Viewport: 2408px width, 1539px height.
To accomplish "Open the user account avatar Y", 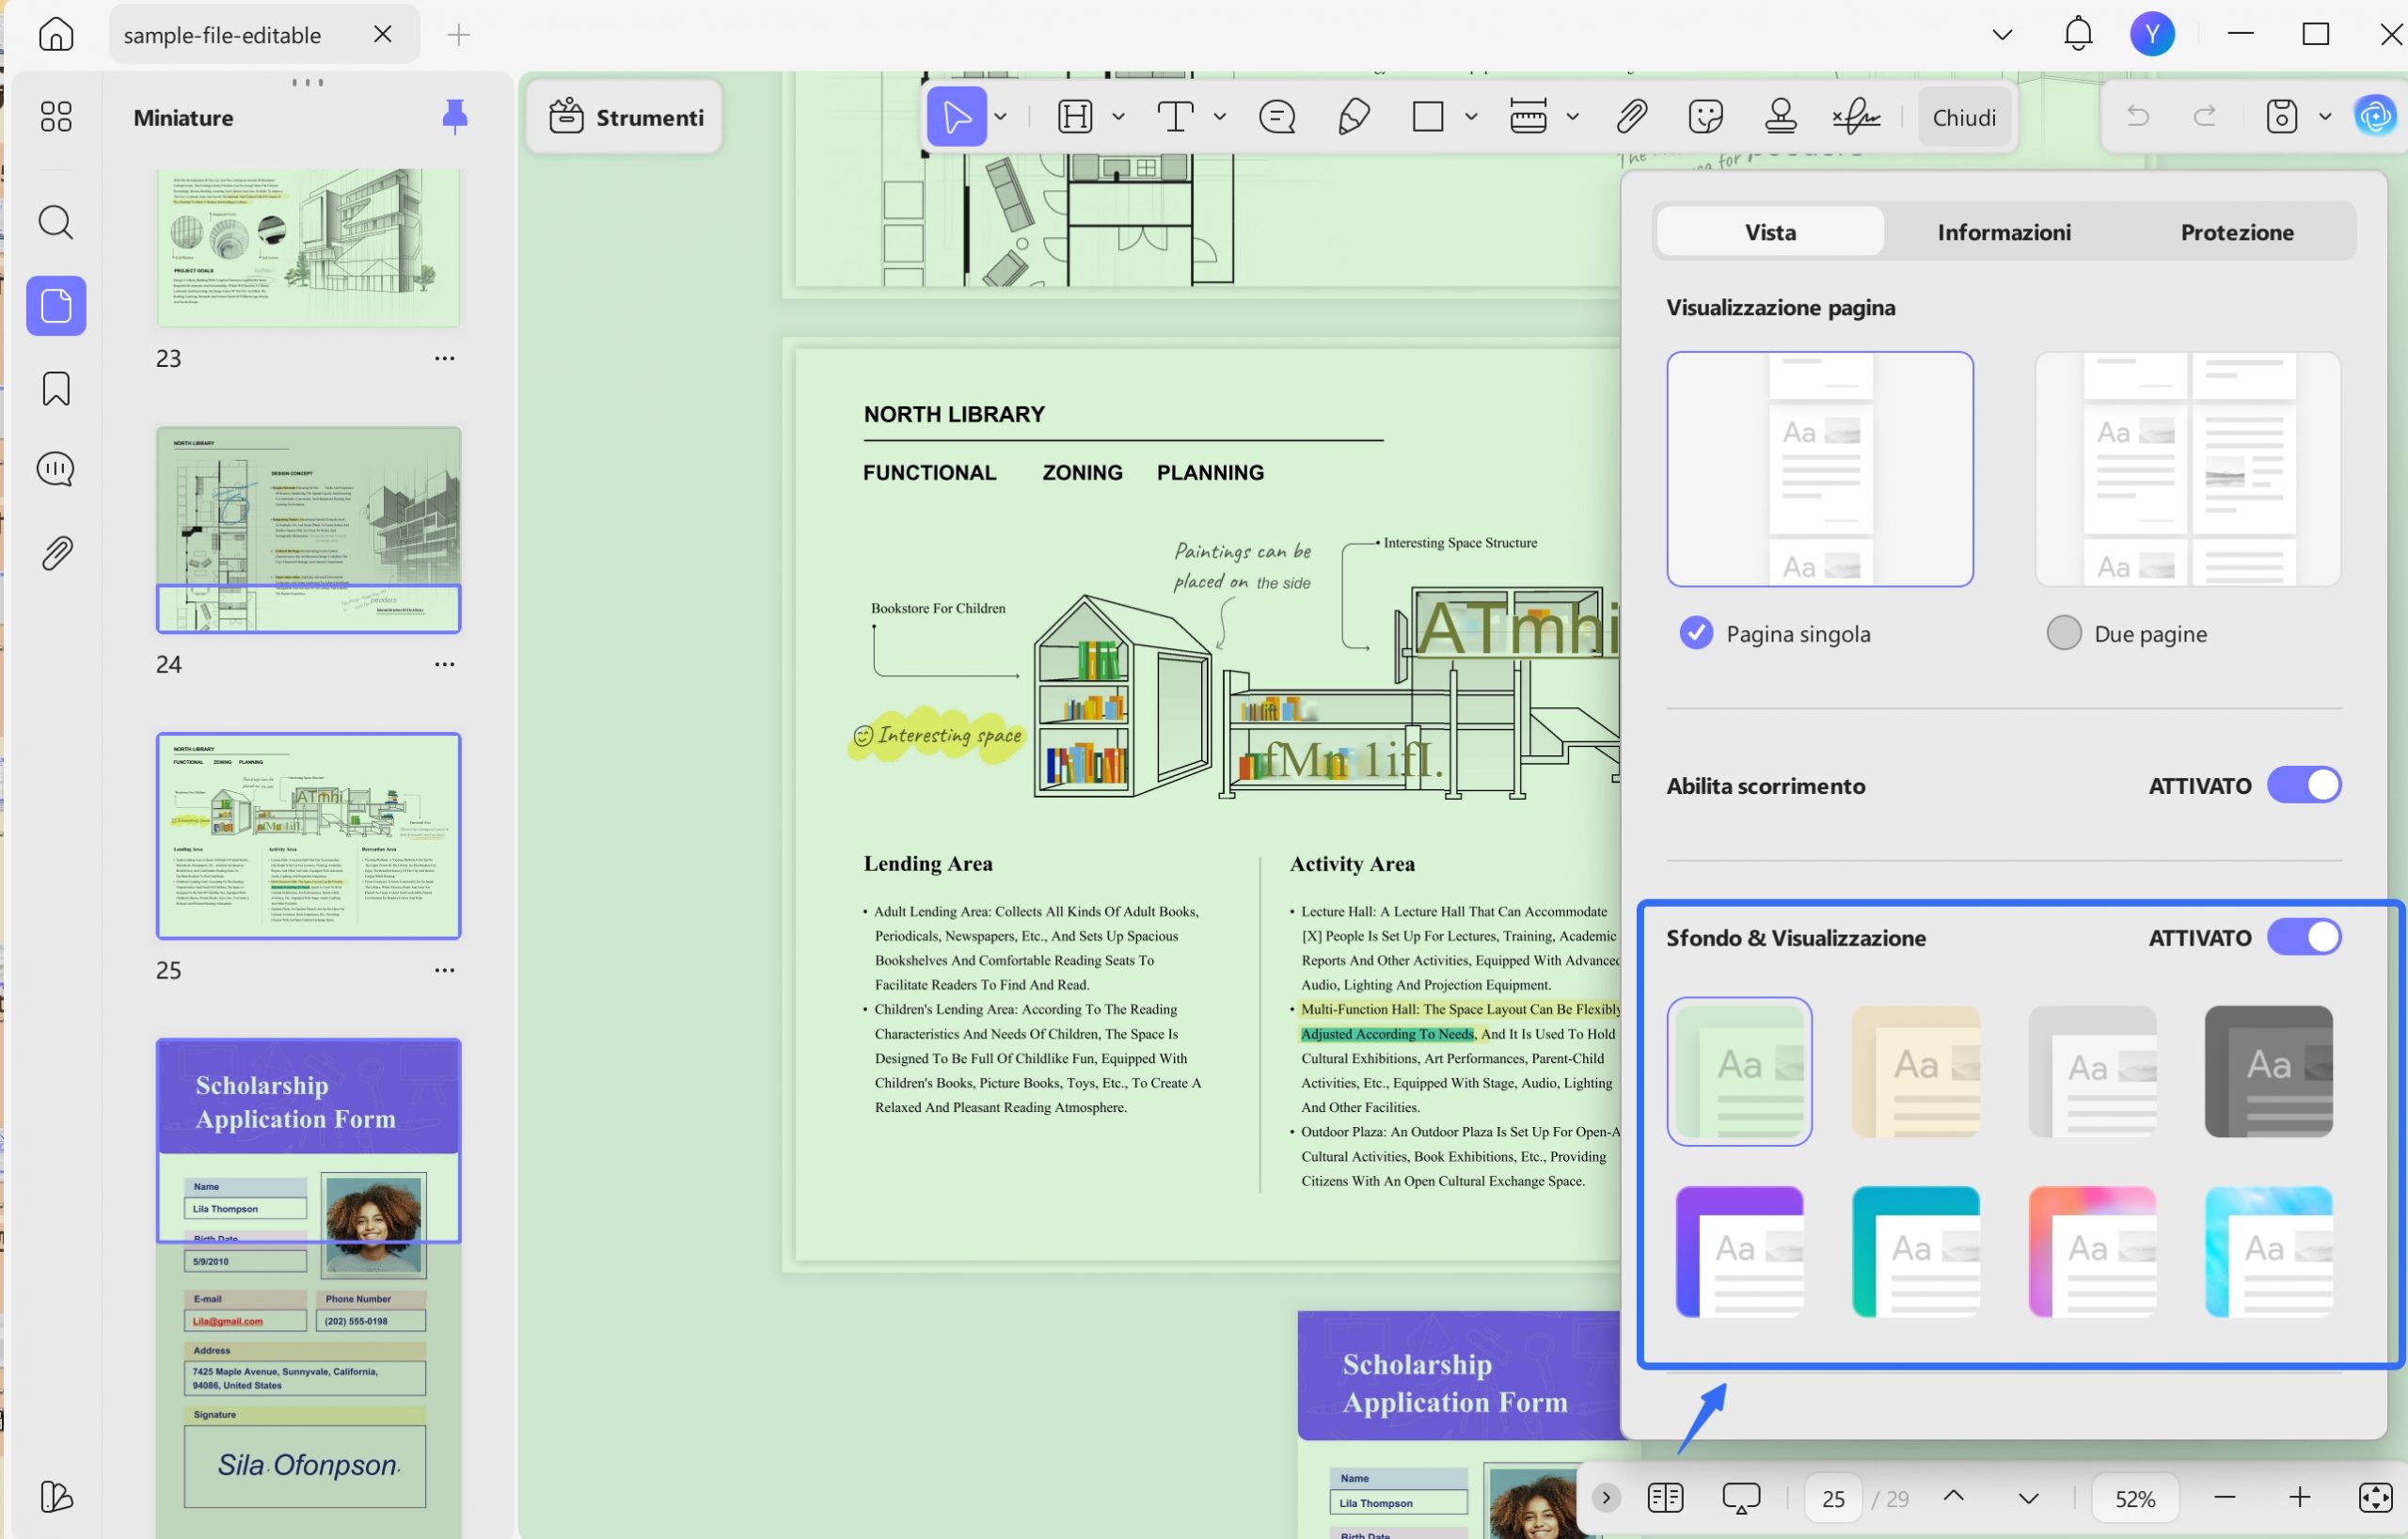I will click(2153, 34).
